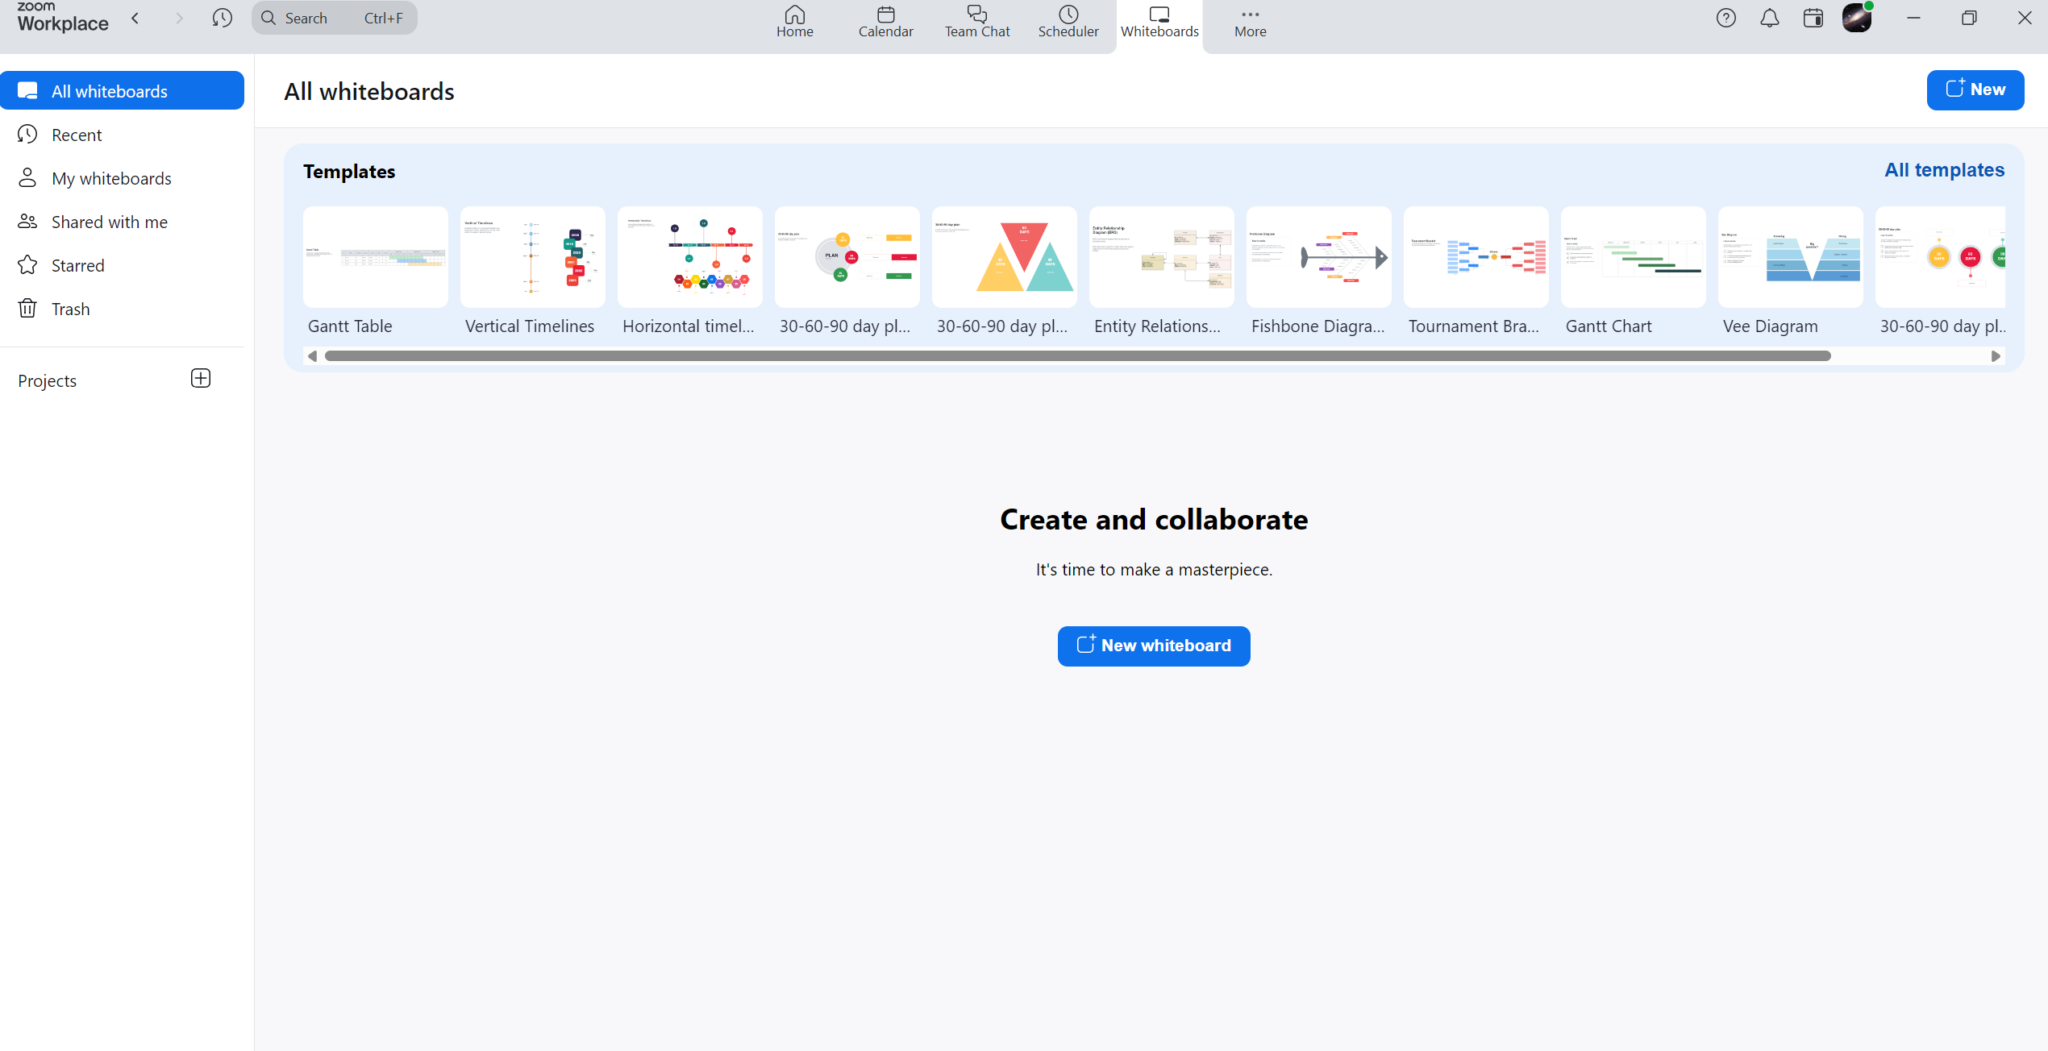Create a new project with the plus icon

pos(200,378)
